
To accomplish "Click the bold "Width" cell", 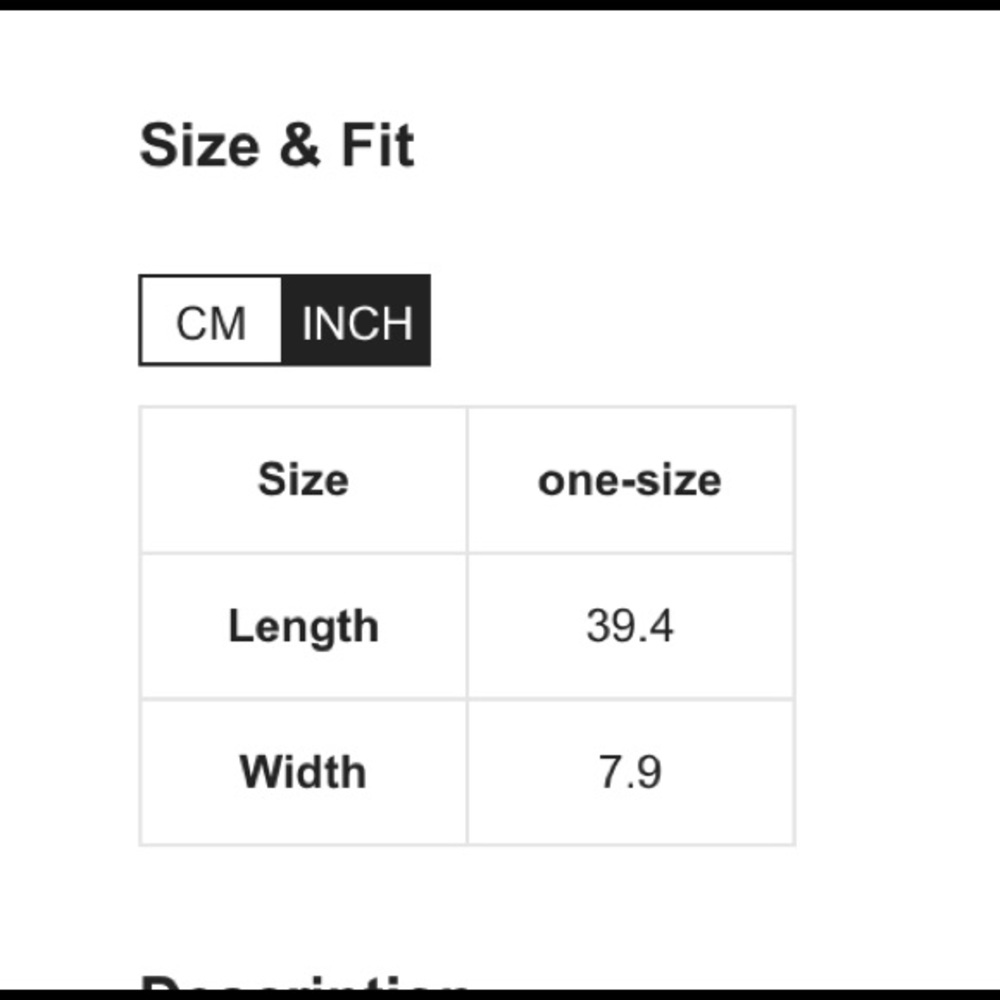I will click(x=303, y=772).
